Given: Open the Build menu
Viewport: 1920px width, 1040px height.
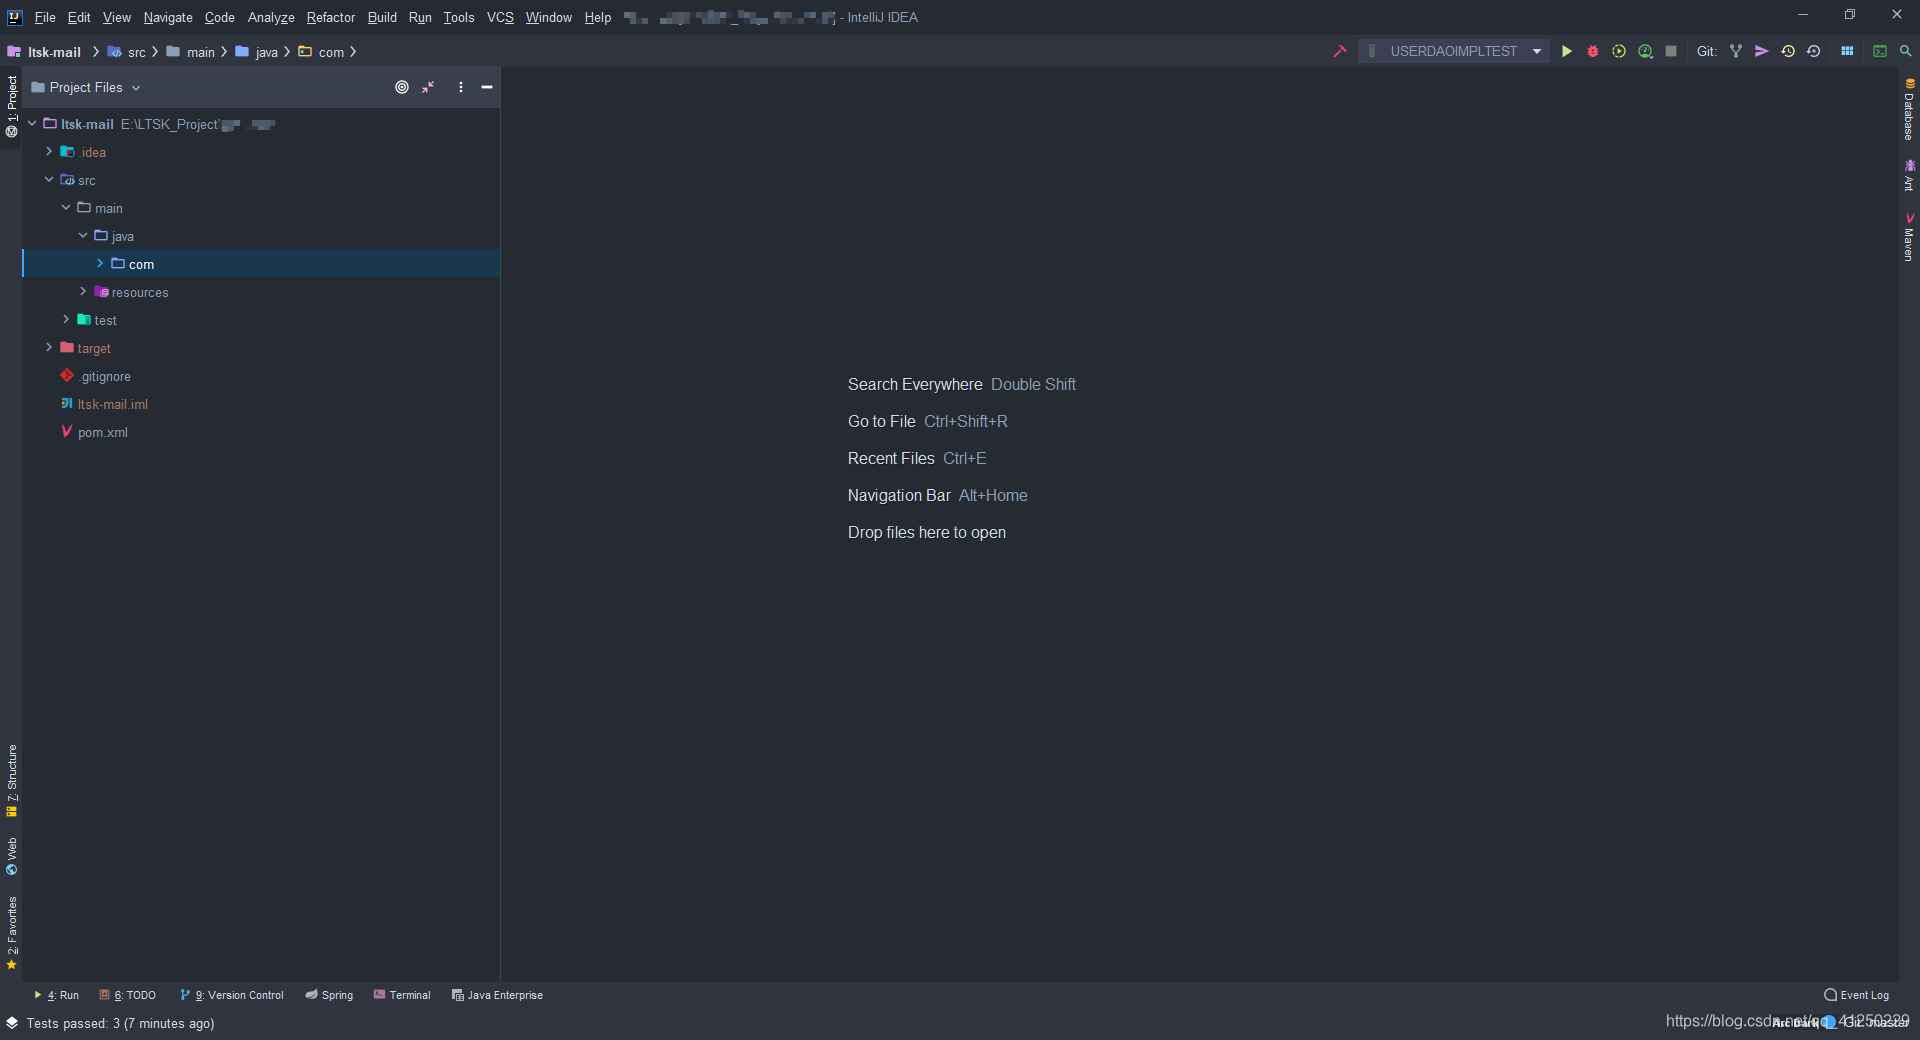Looking at the screenshot, I should point(382,17).
